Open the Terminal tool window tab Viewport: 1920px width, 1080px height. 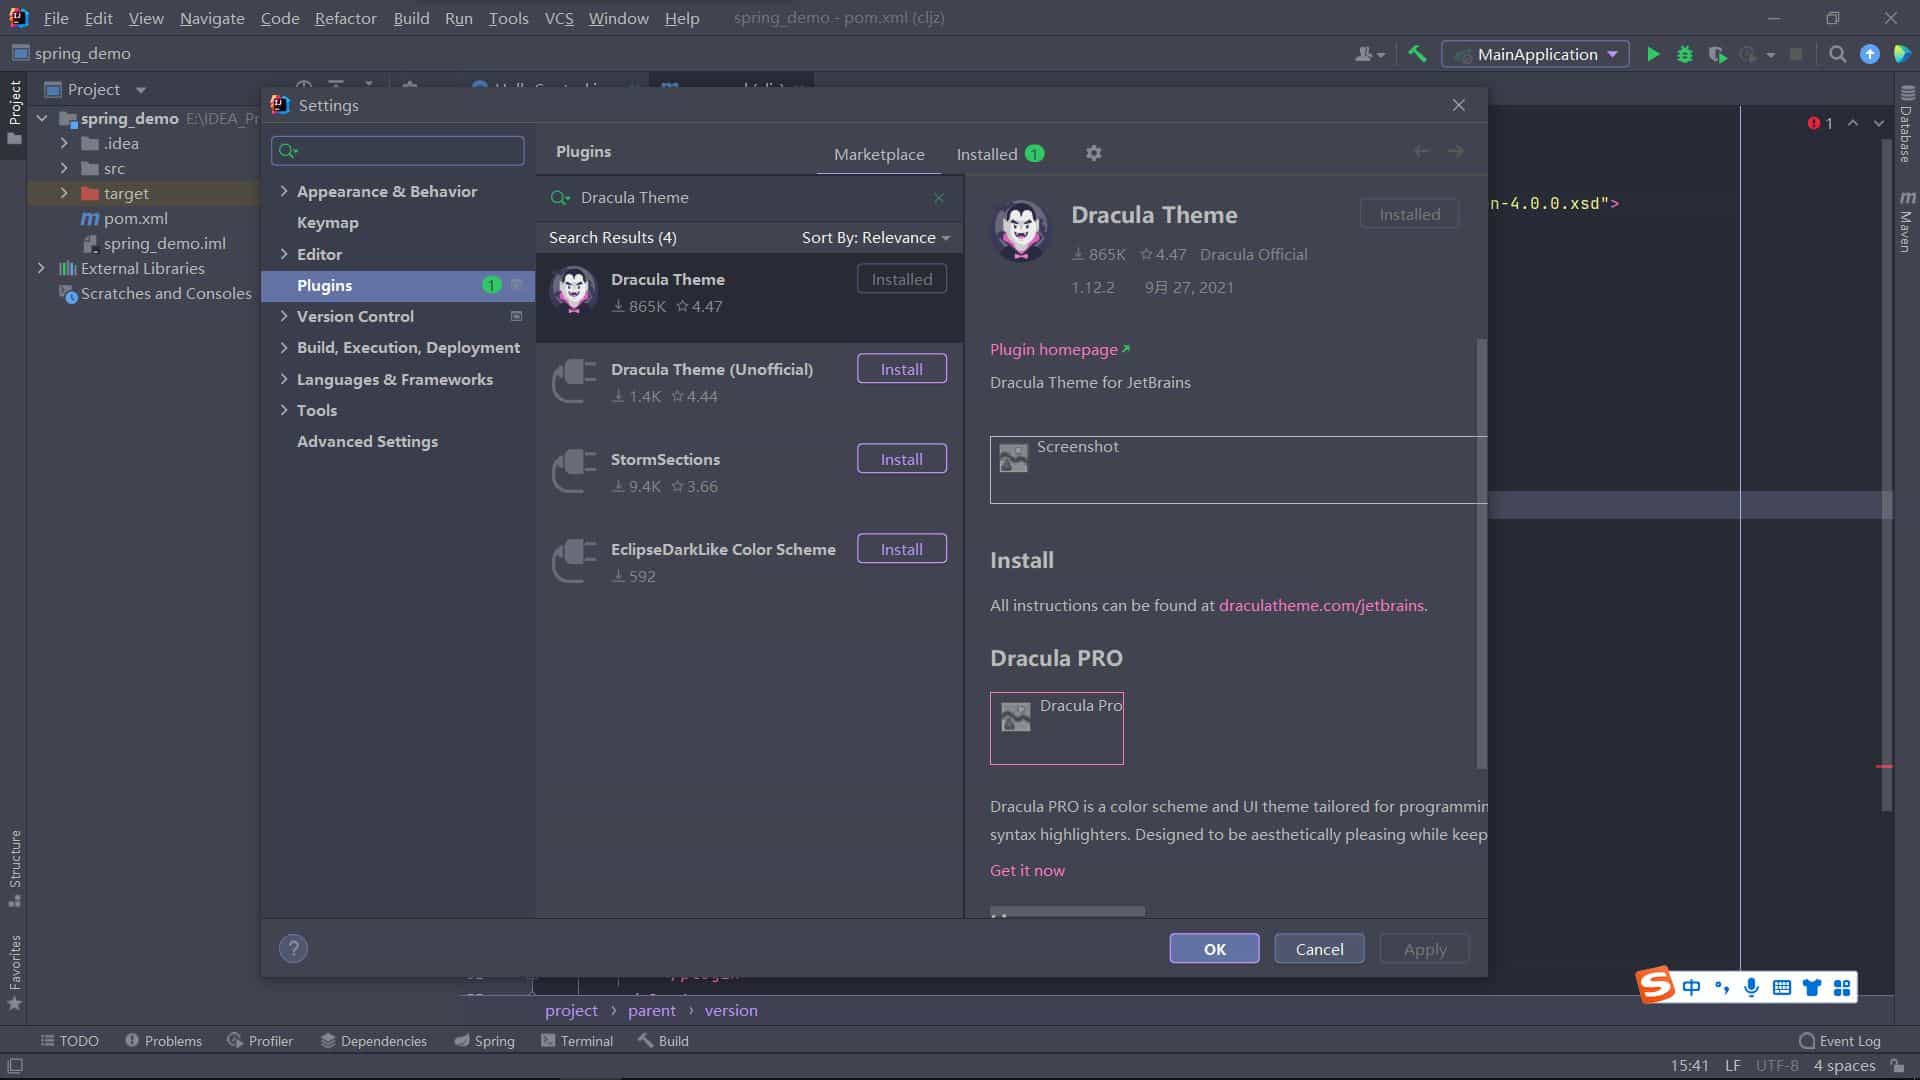tap(577, 1041)
